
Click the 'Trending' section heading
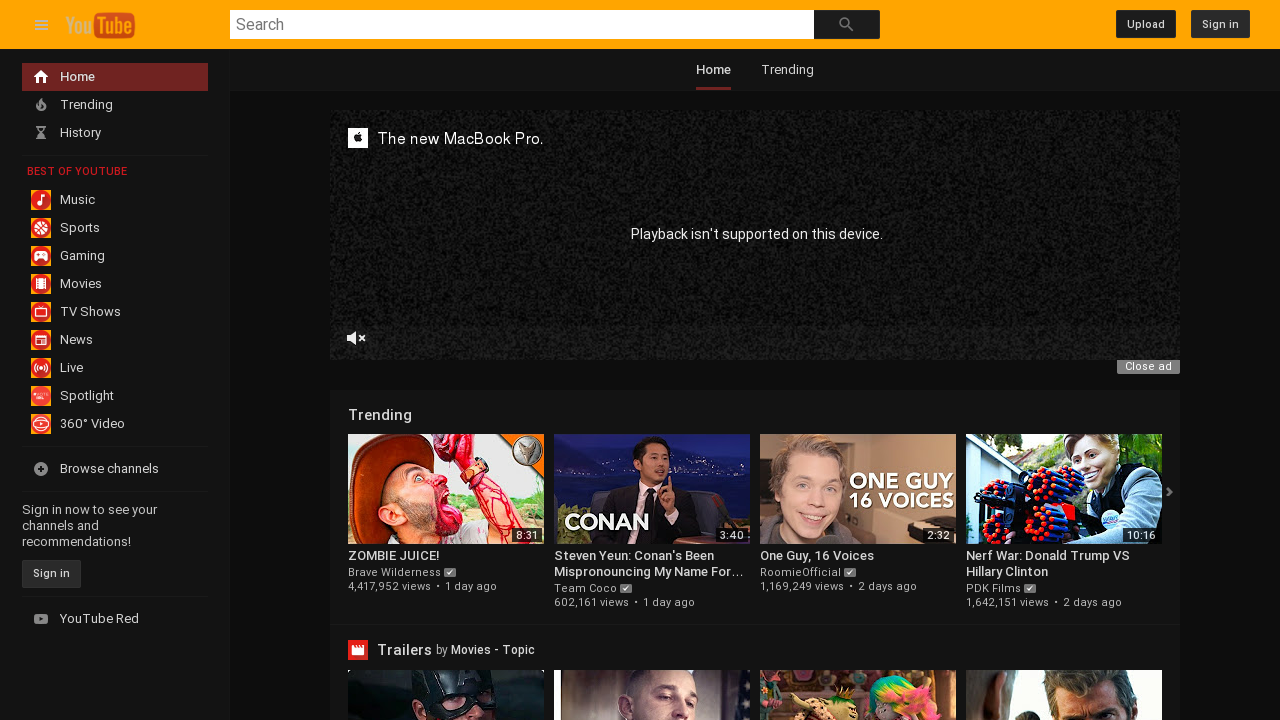[380, 415]
